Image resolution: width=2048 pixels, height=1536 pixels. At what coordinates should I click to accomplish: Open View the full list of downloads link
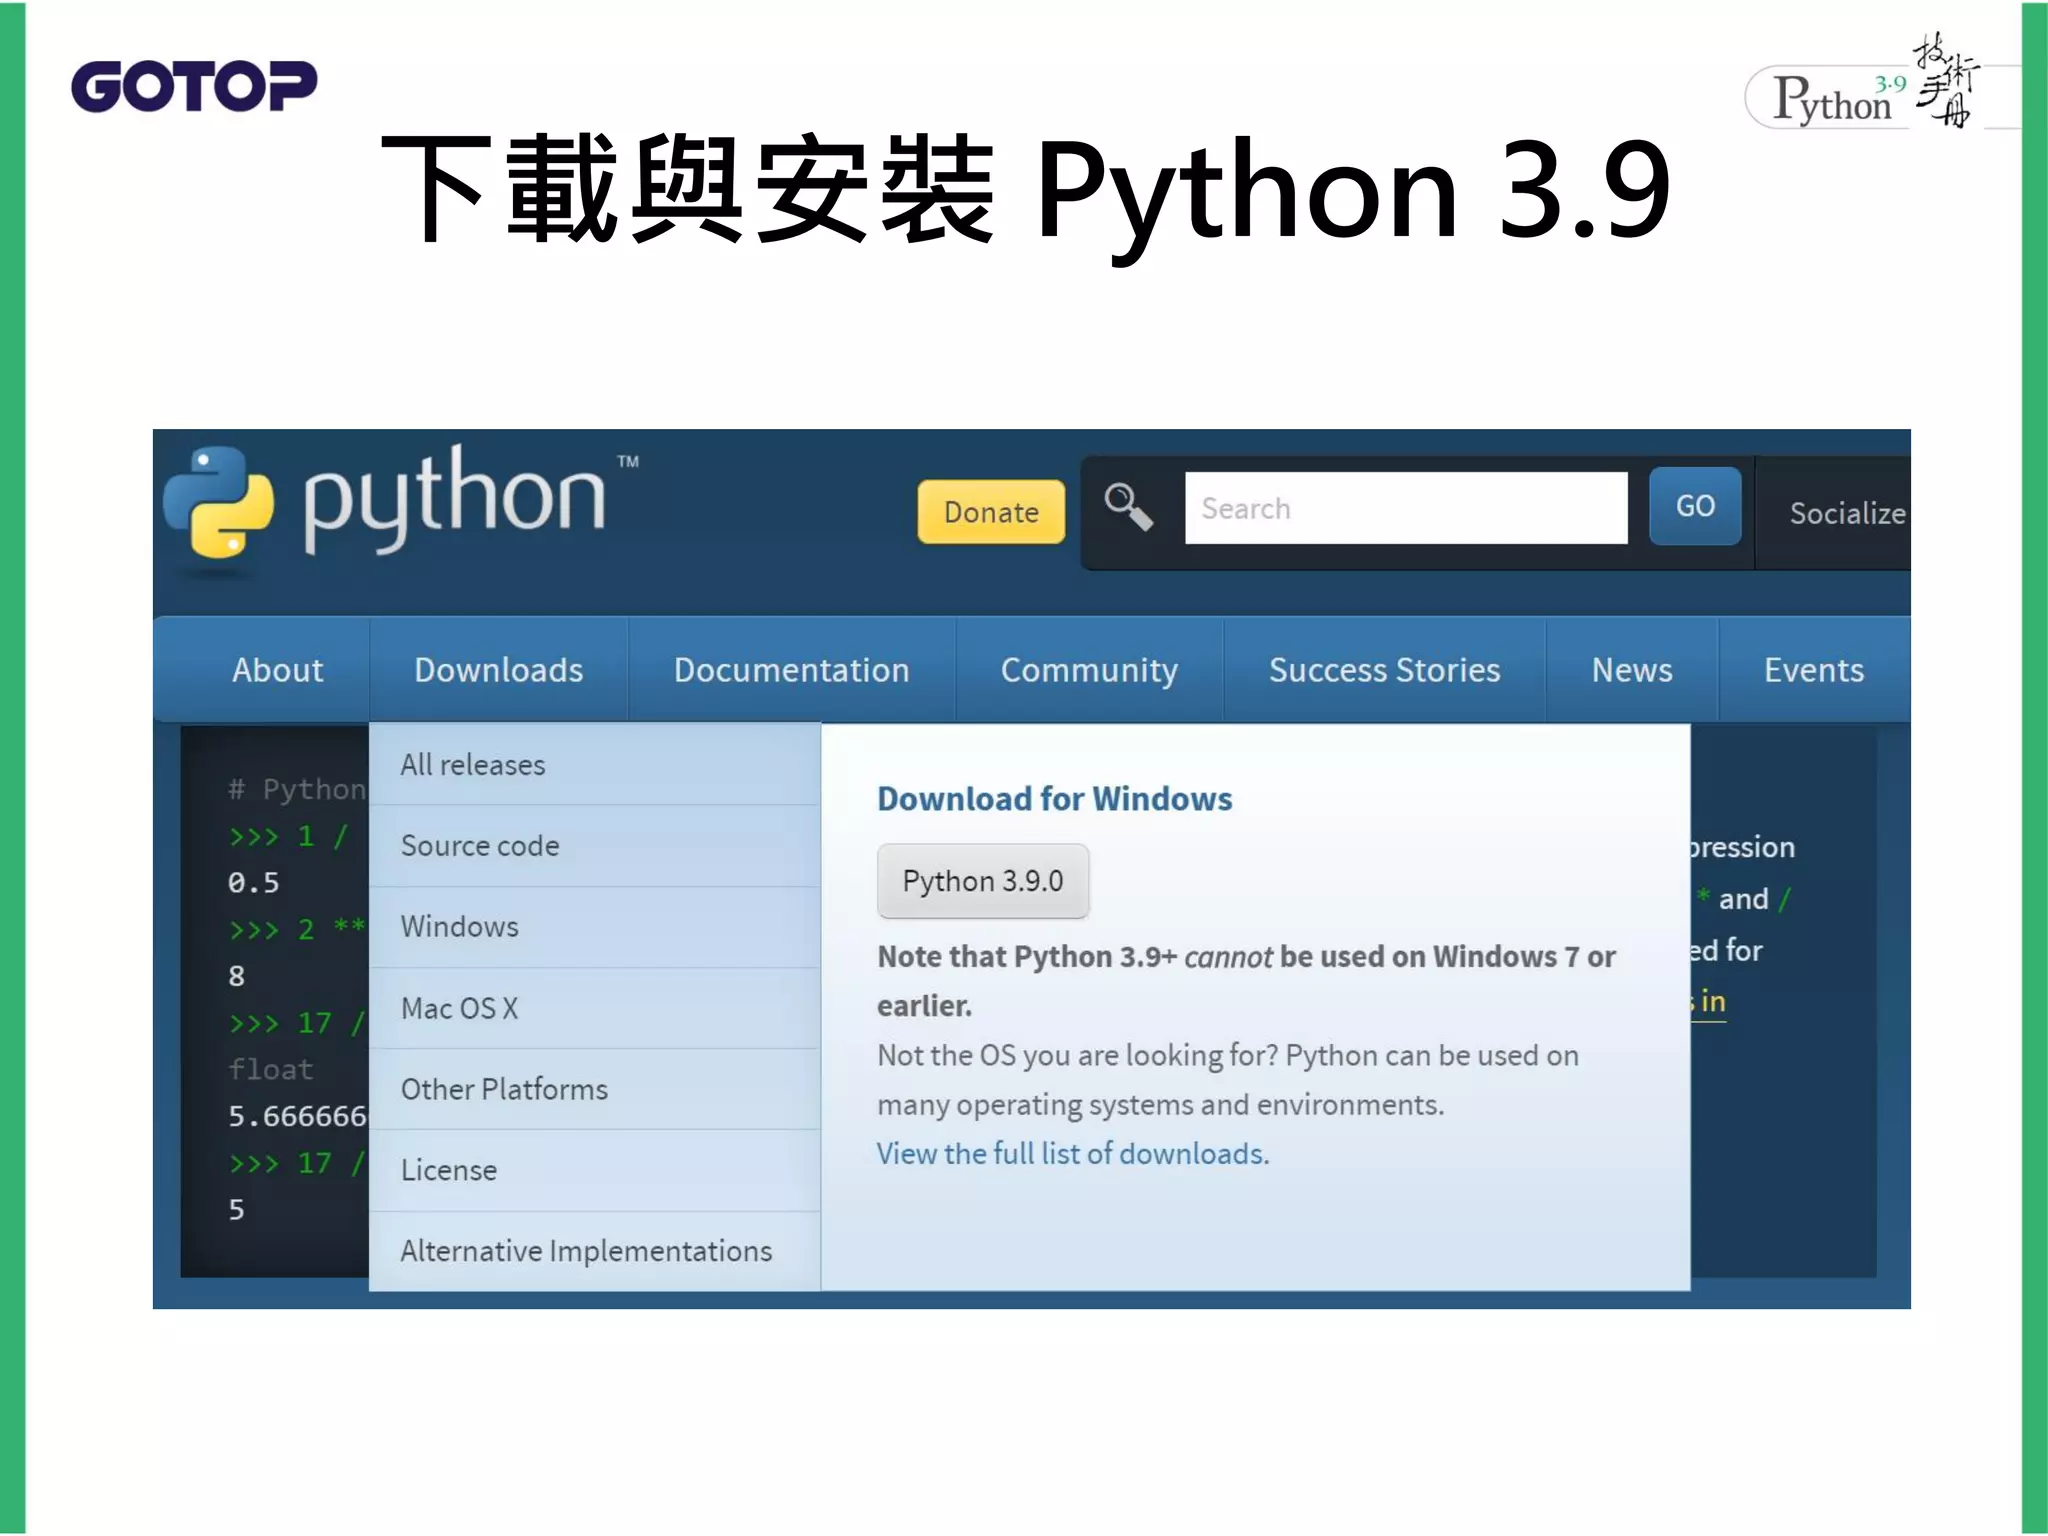[x=1073, y=1154]
